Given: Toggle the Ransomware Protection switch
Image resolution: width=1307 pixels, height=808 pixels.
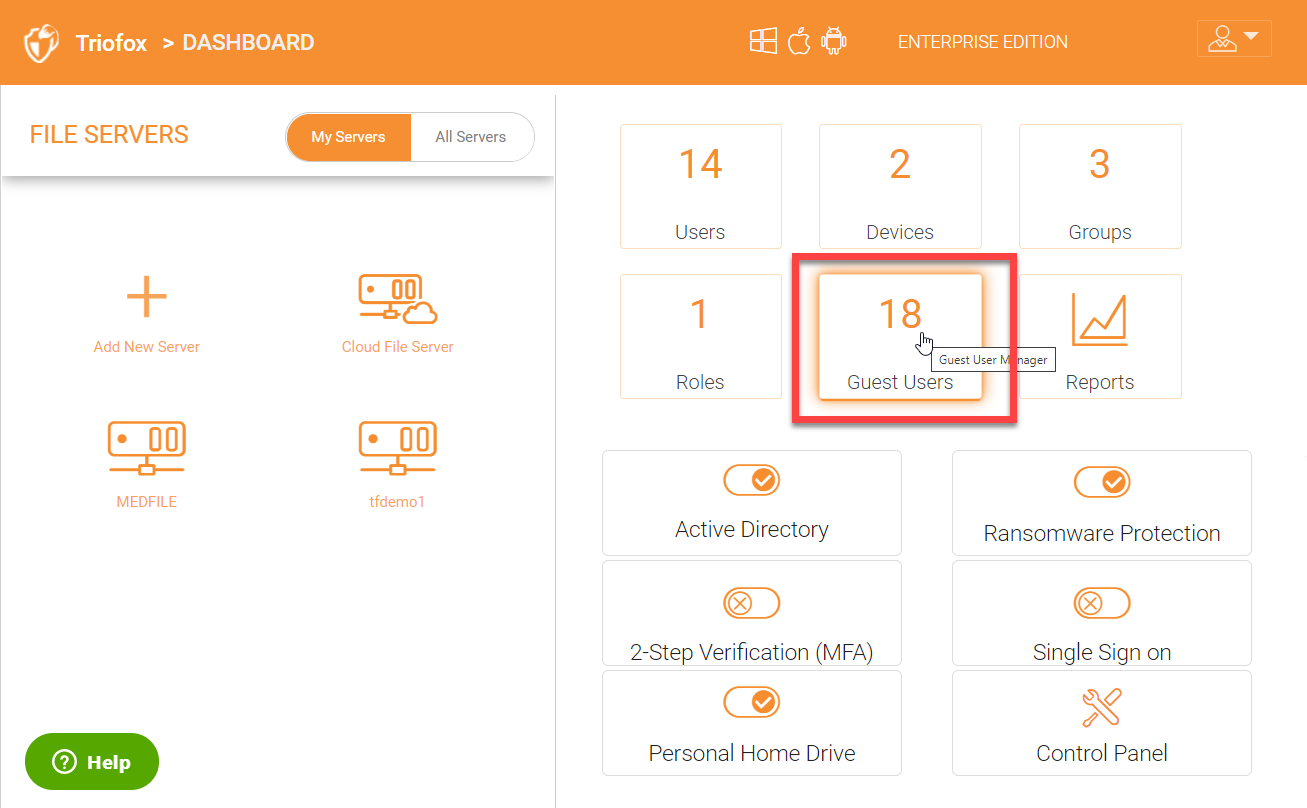Looking at the screenshot, I should click(1102, 482).
